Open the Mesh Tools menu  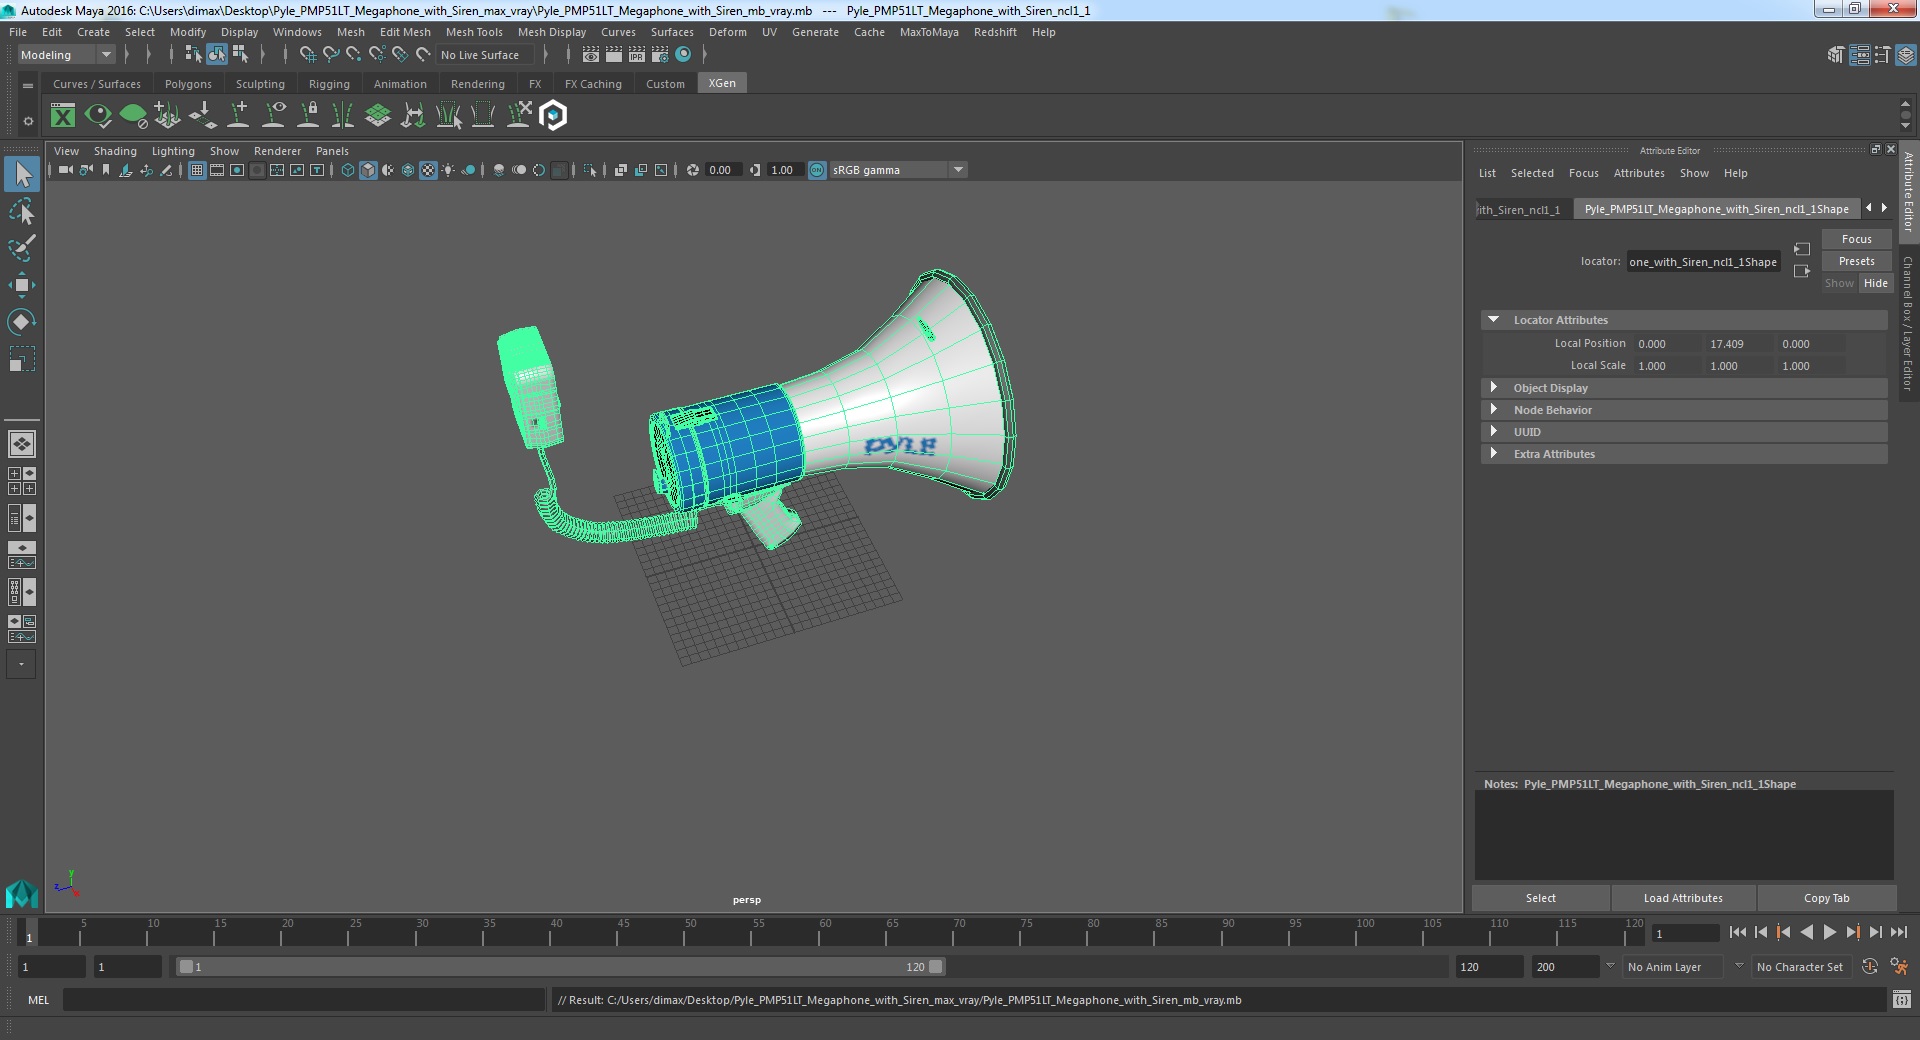point(474,32)
